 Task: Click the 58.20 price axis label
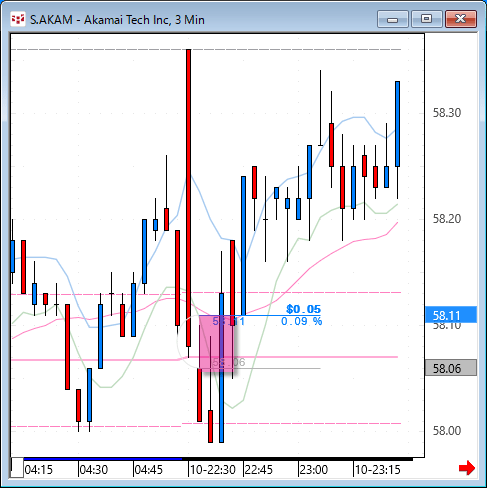[x=447, y=219]
